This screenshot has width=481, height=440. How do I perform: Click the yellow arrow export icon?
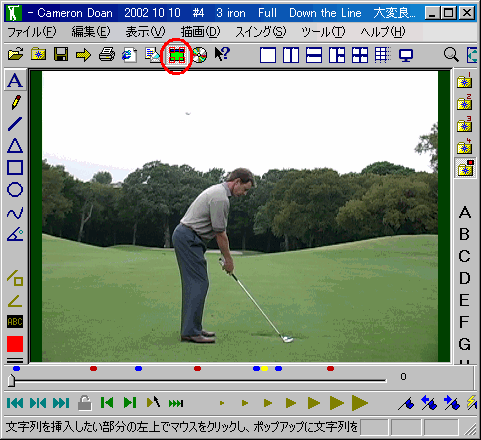[83, 55]
